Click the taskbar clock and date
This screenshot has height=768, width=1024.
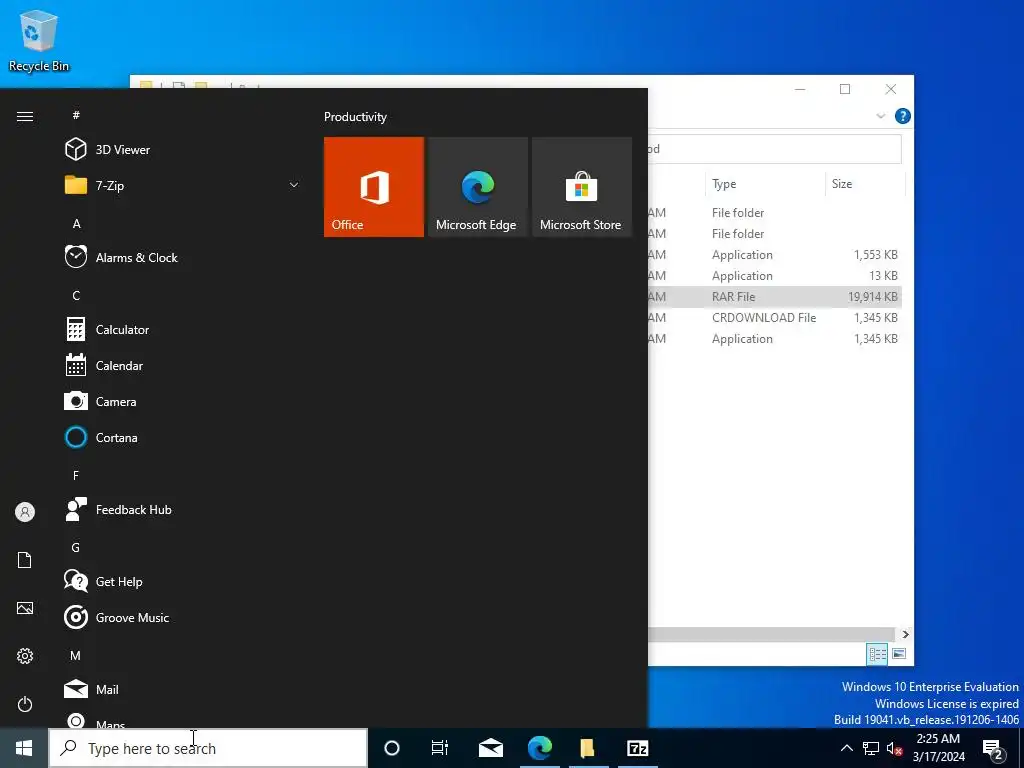coord(938,748)
